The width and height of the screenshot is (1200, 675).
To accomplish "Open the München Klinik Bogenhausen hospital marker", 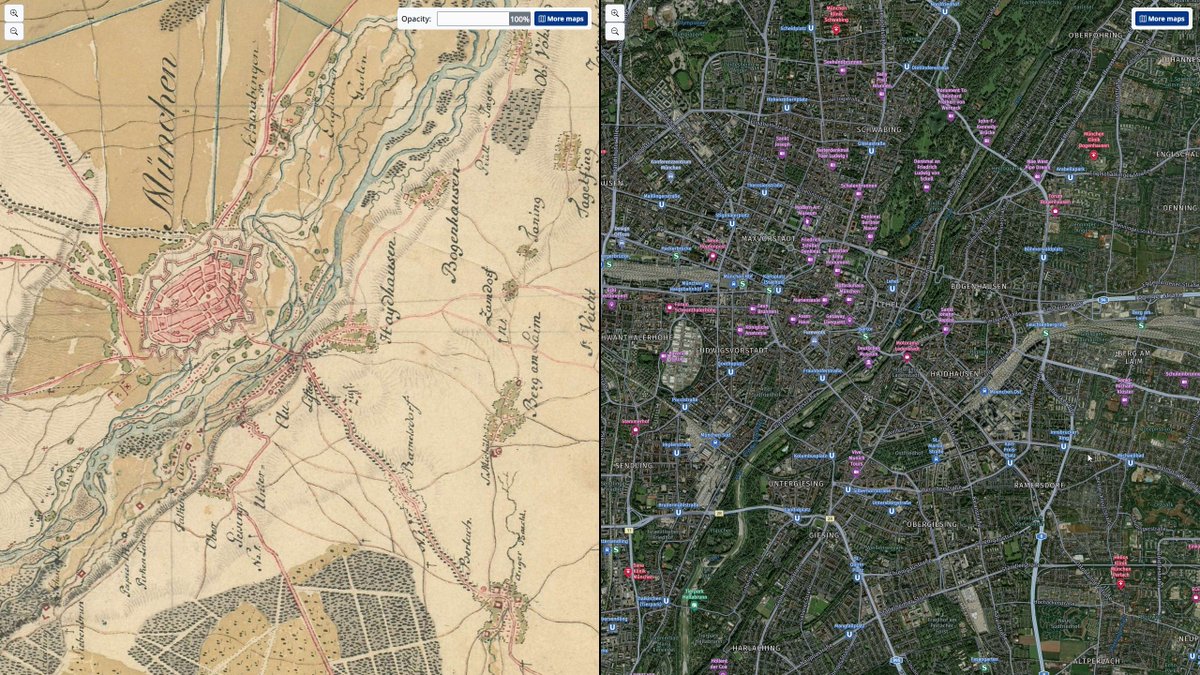I will click(1093, 155).
